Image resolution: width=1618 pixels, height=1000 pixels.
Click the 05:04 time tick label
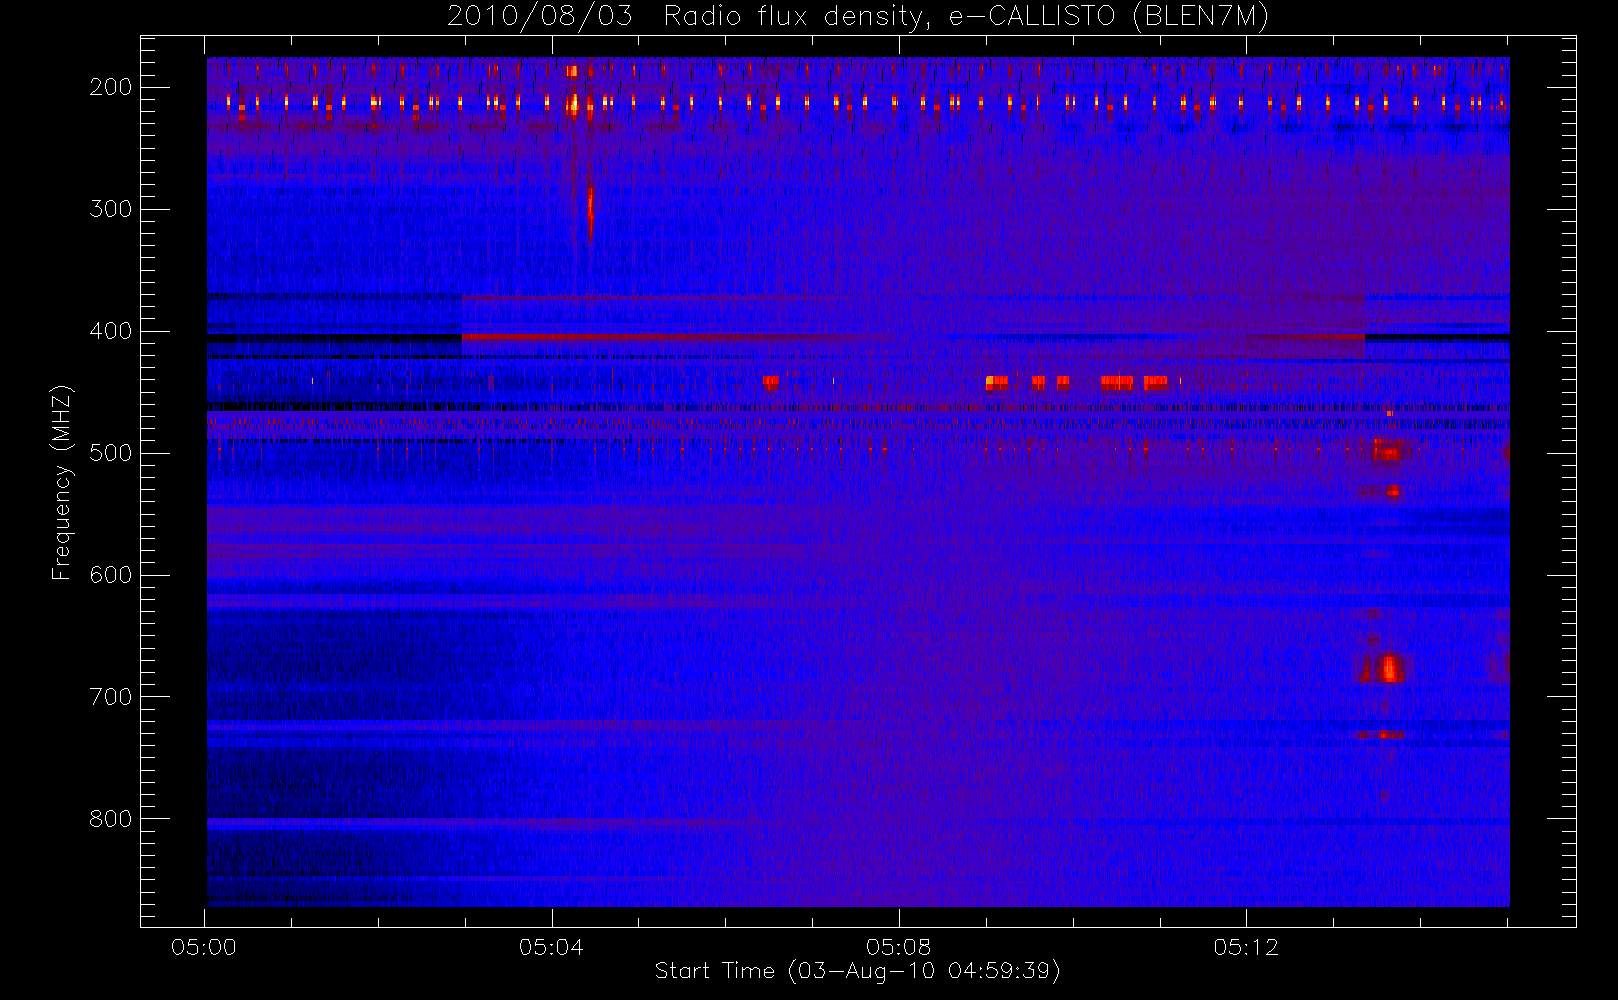pos(551,947)
